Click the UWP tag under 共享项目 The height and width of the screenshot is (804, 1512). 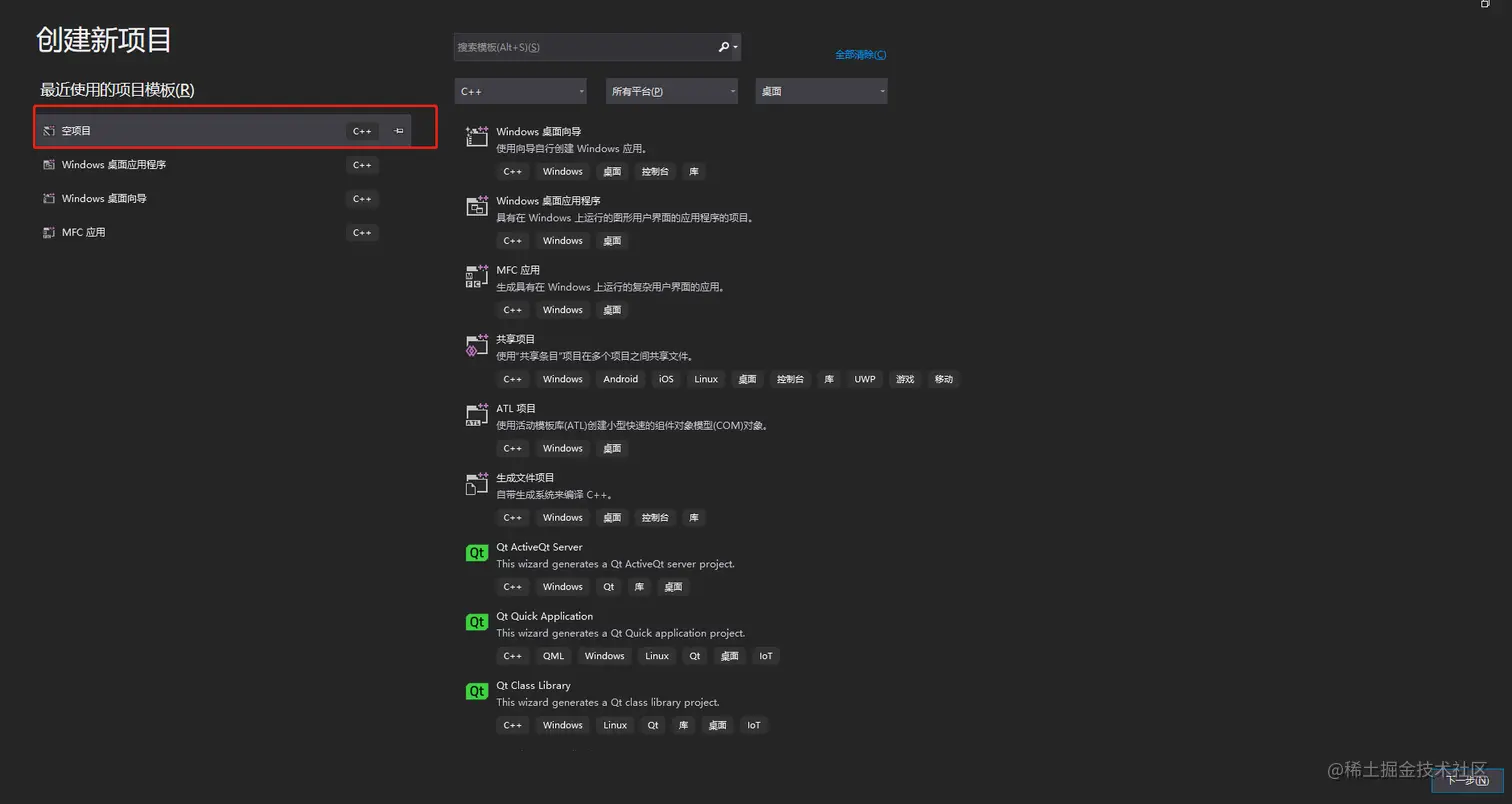point(864,379)
